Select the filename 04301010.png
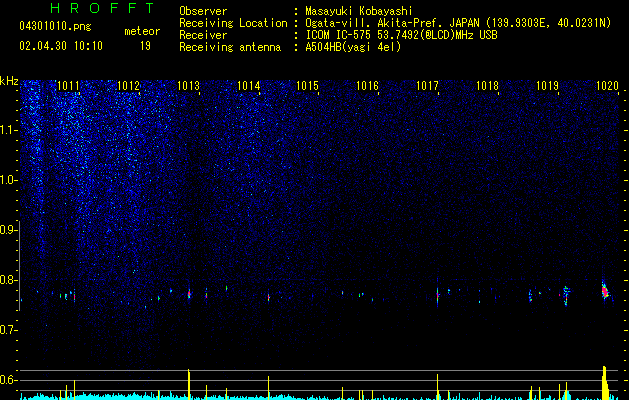 pos(55,26)
